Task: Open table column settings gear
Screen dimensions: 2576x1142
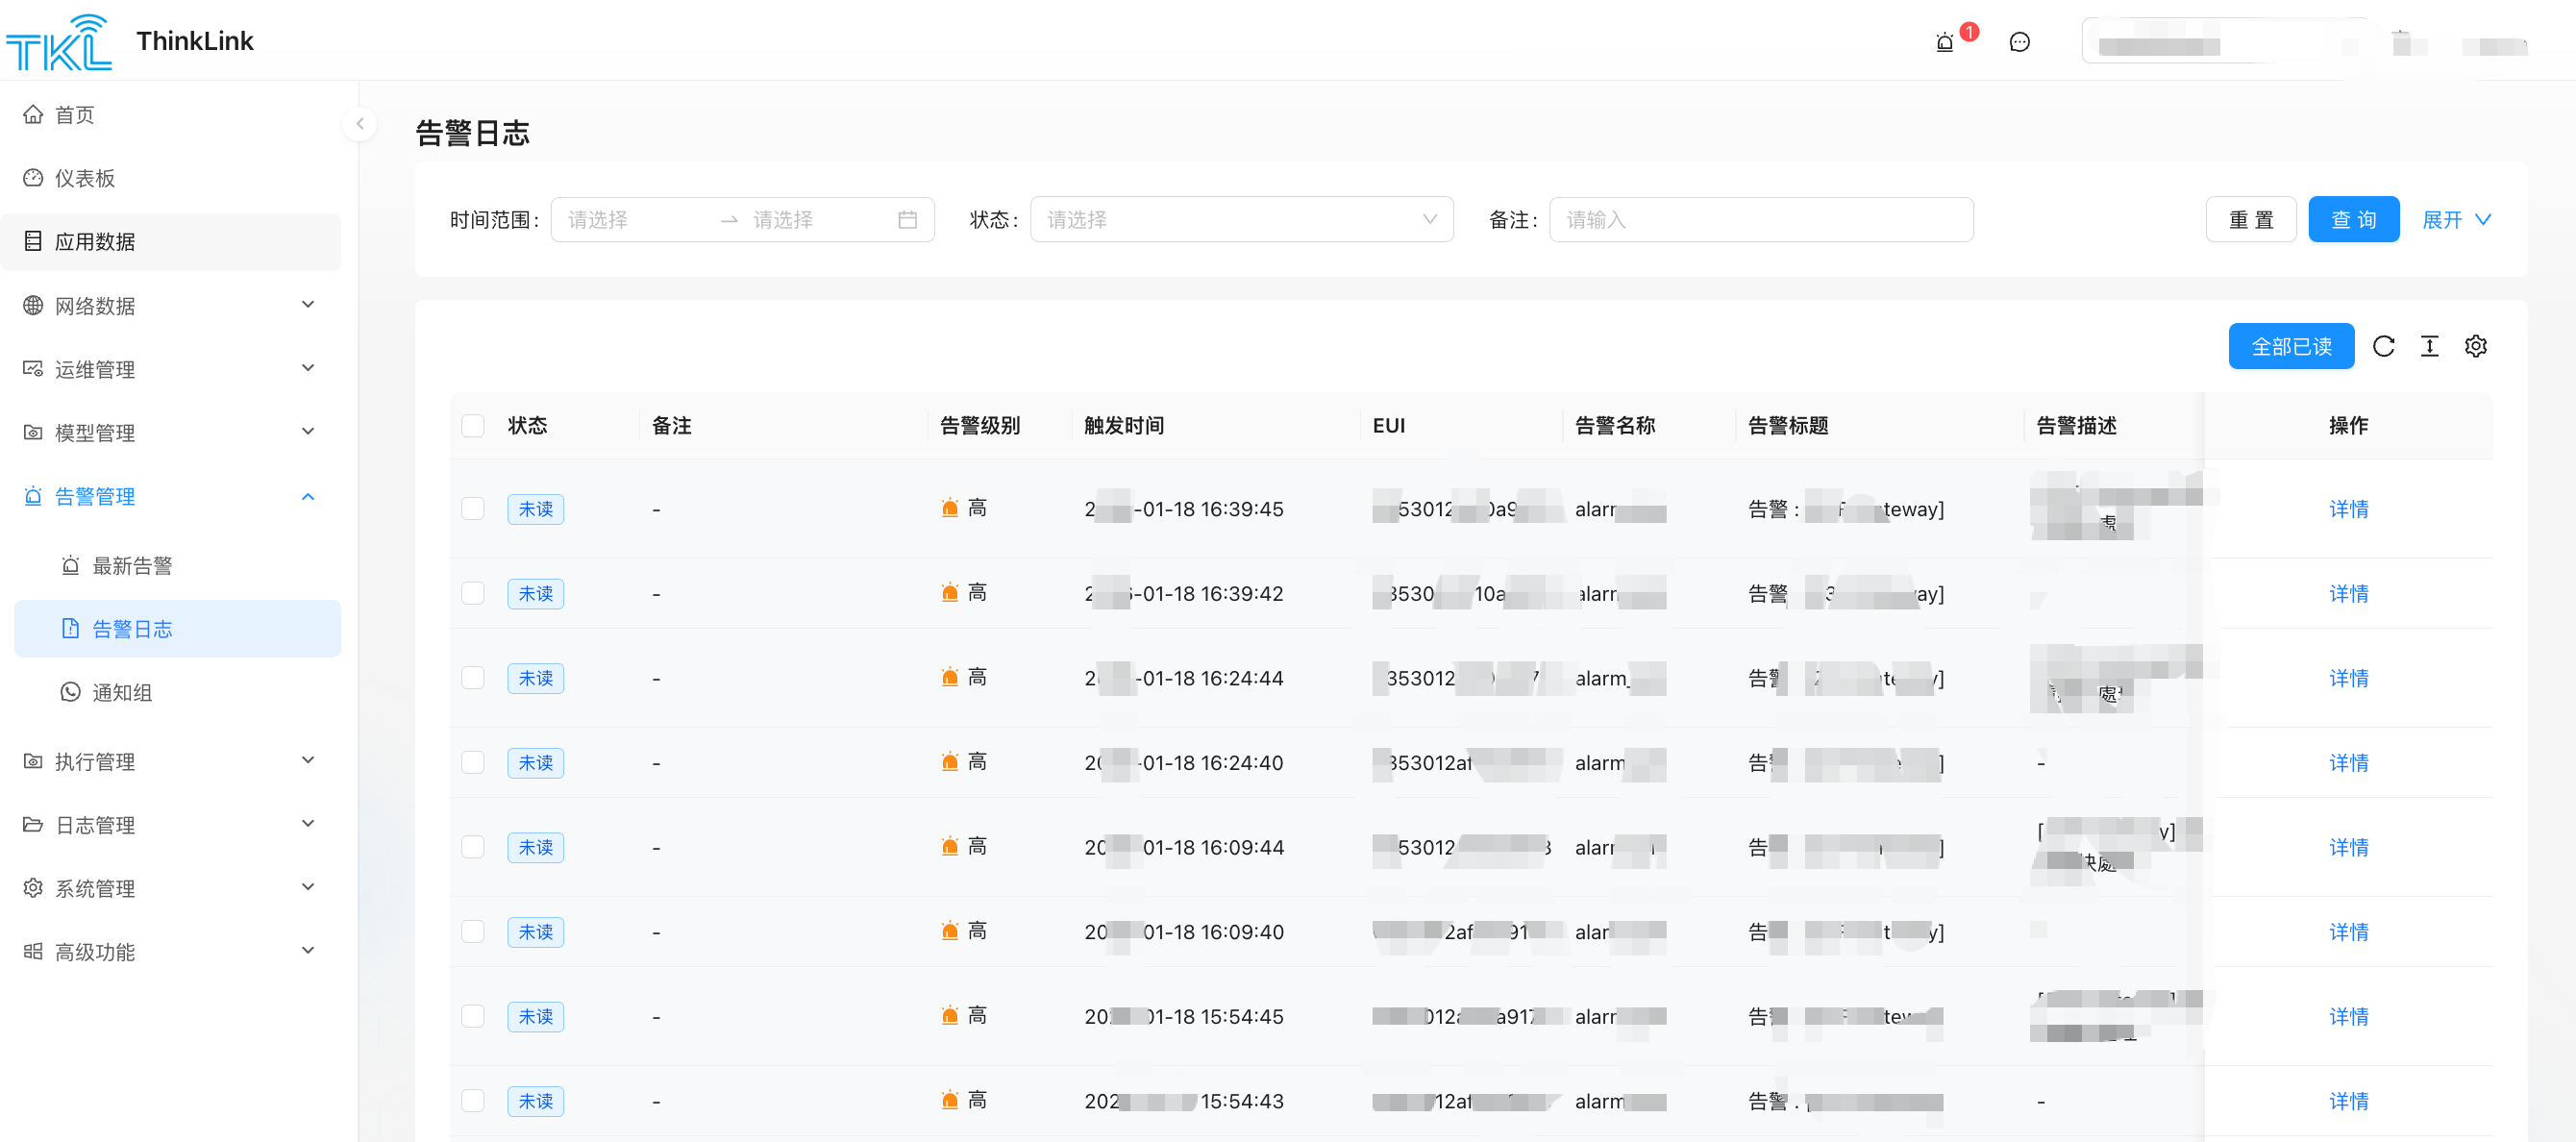Action: tap(2475, 346)
